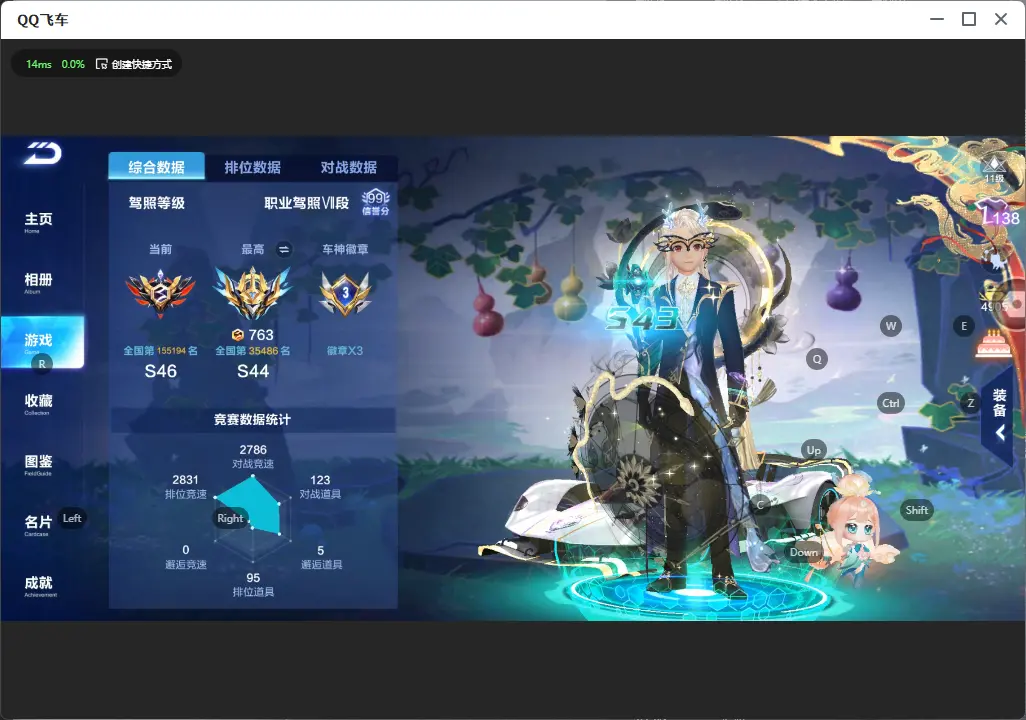Click the R key hint on 游戏
Viewport: 1026px width, 720px height.
[42, 364]
